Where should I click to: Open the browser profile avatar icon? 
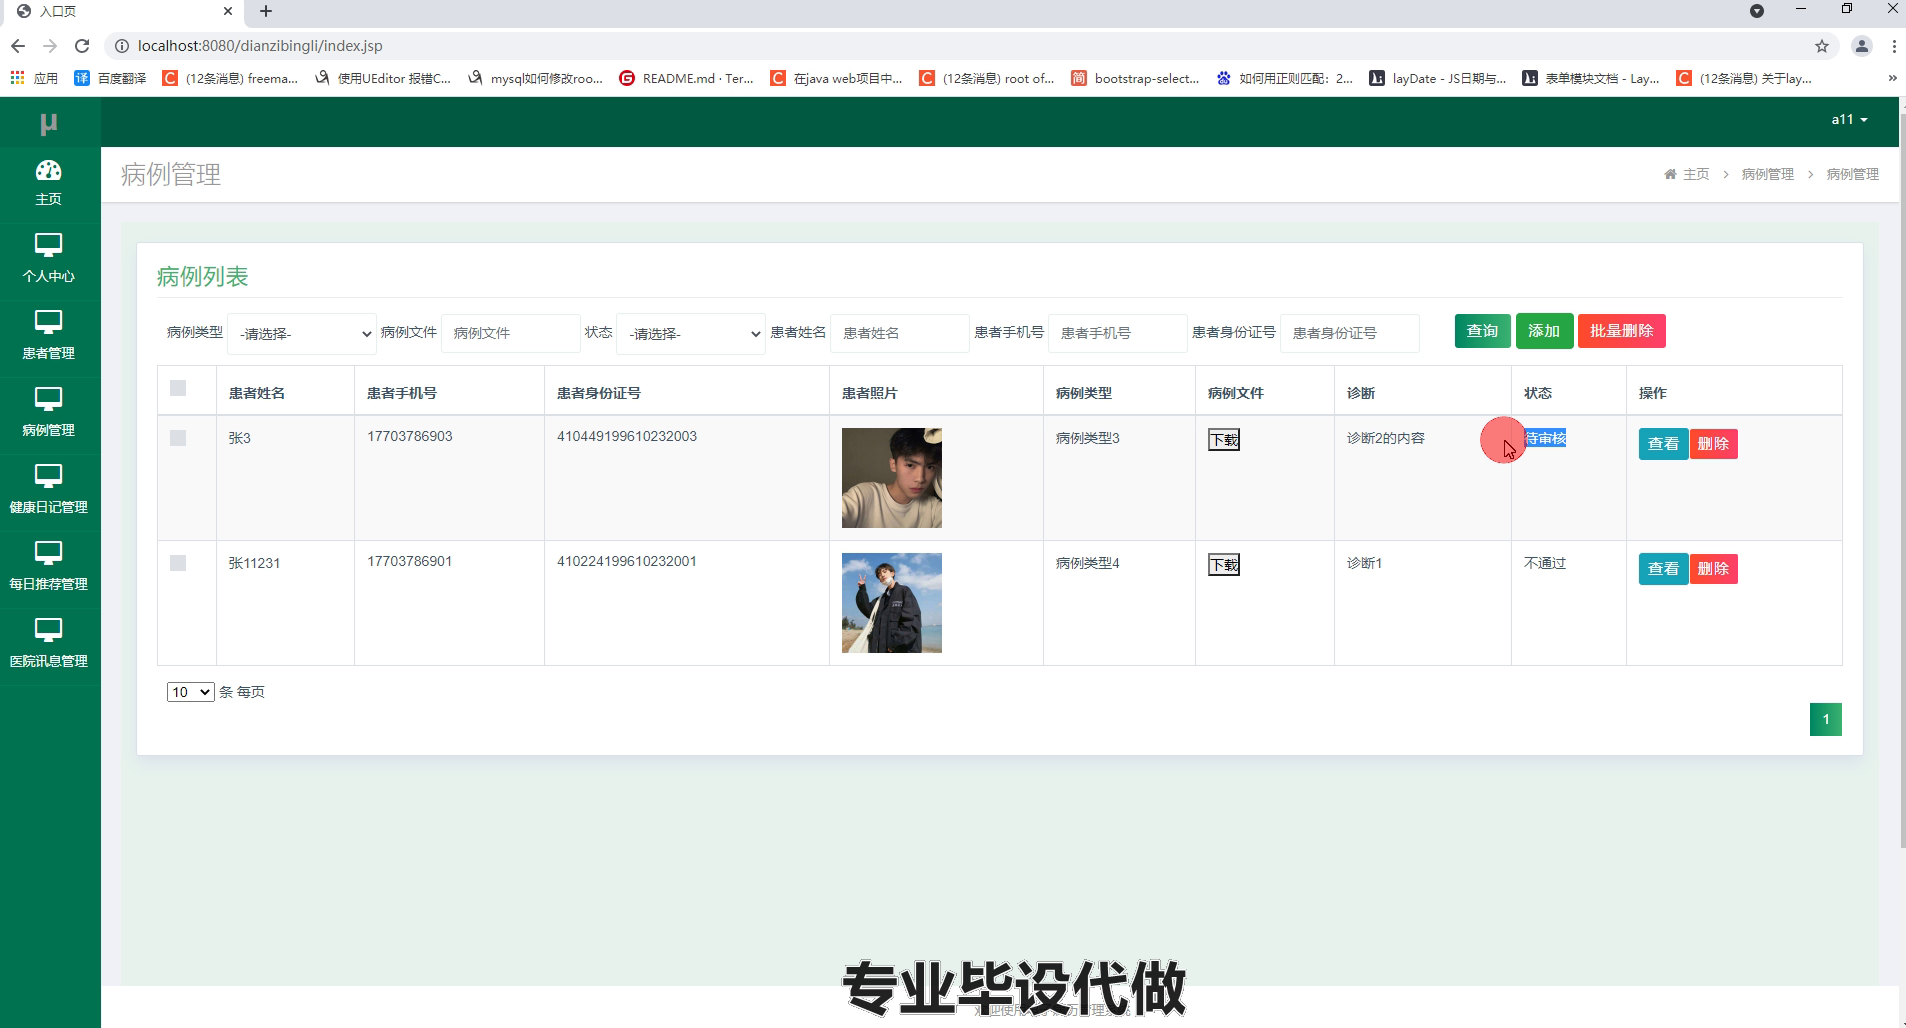[1861, 46]
